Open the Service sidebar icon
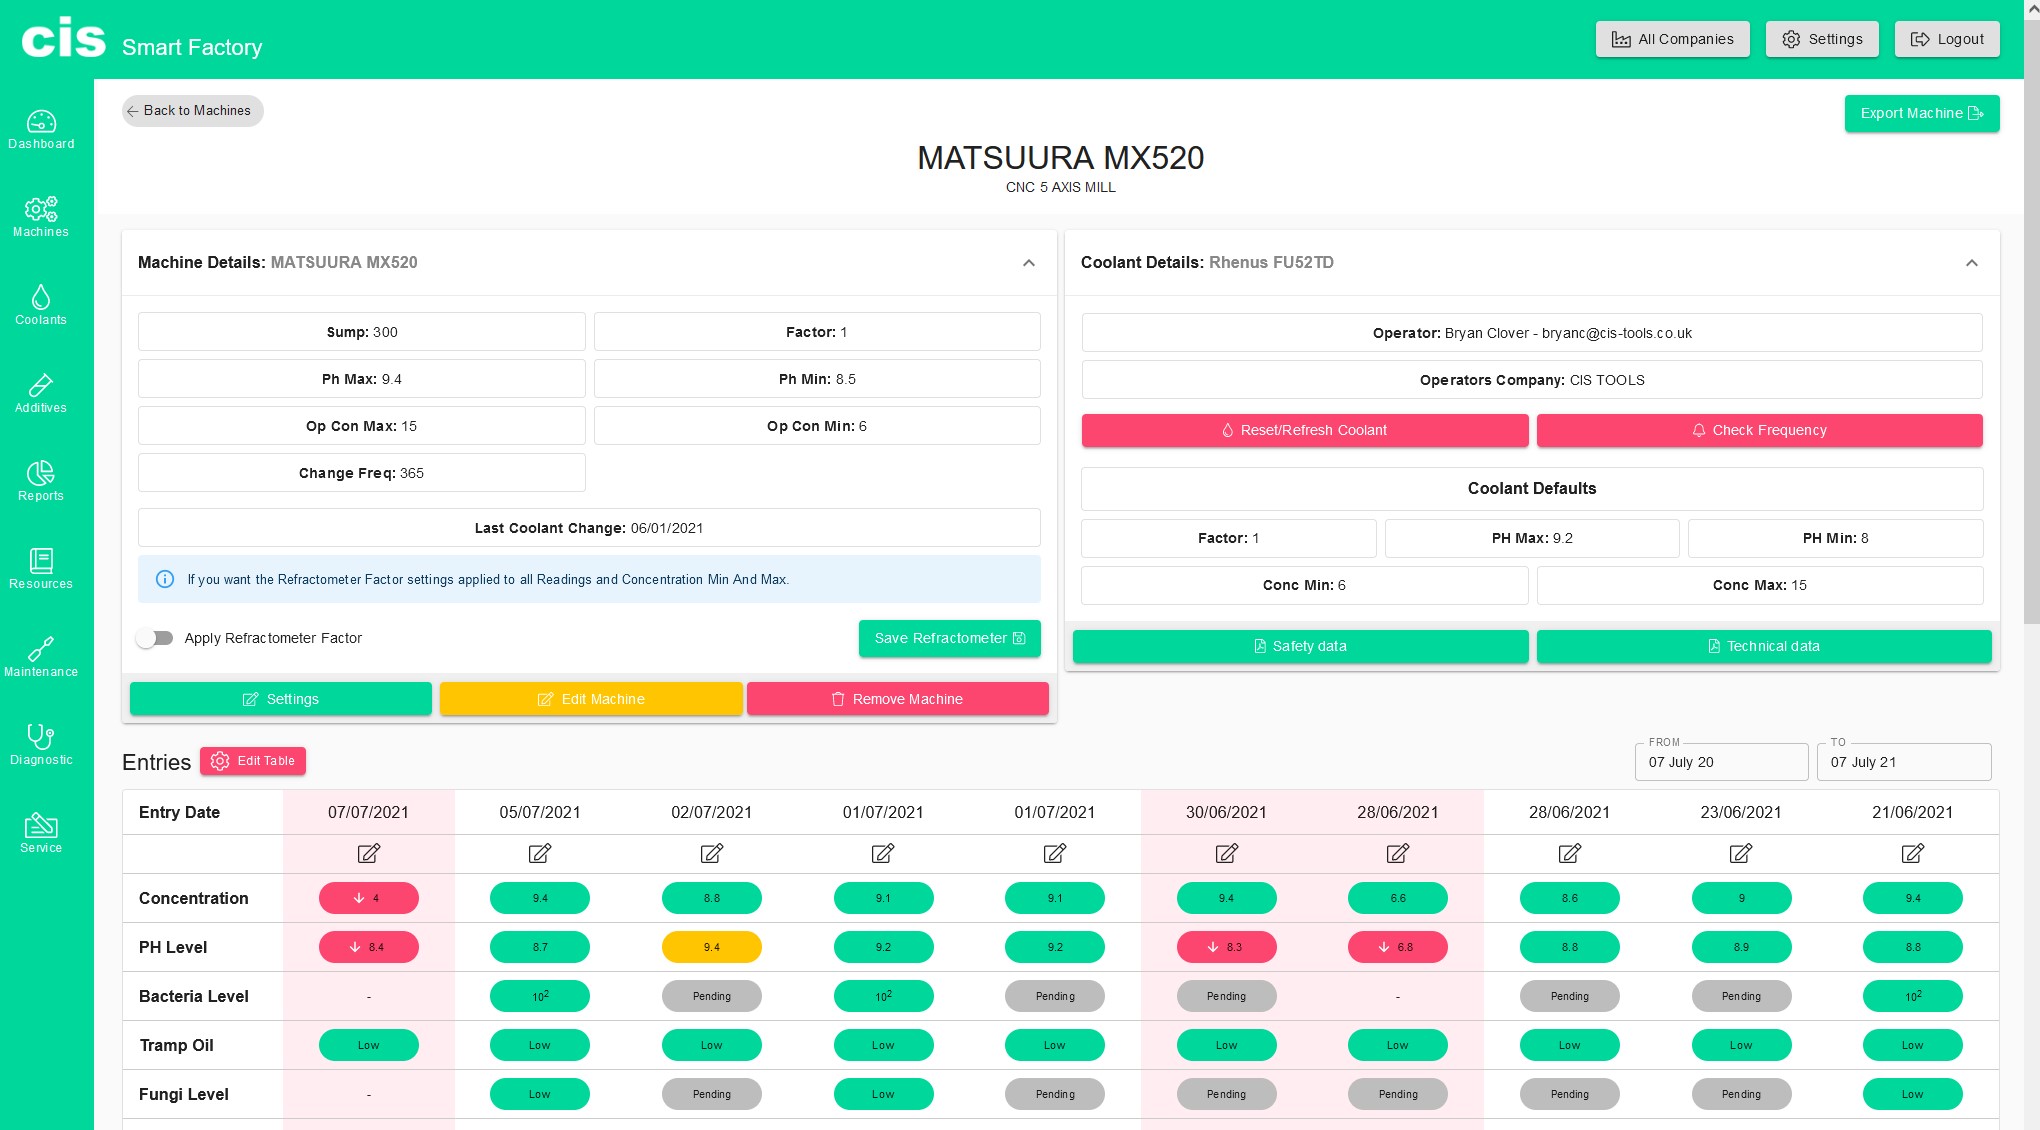The height and width of the screenshot is (1130, 2040). pos(41,826)
